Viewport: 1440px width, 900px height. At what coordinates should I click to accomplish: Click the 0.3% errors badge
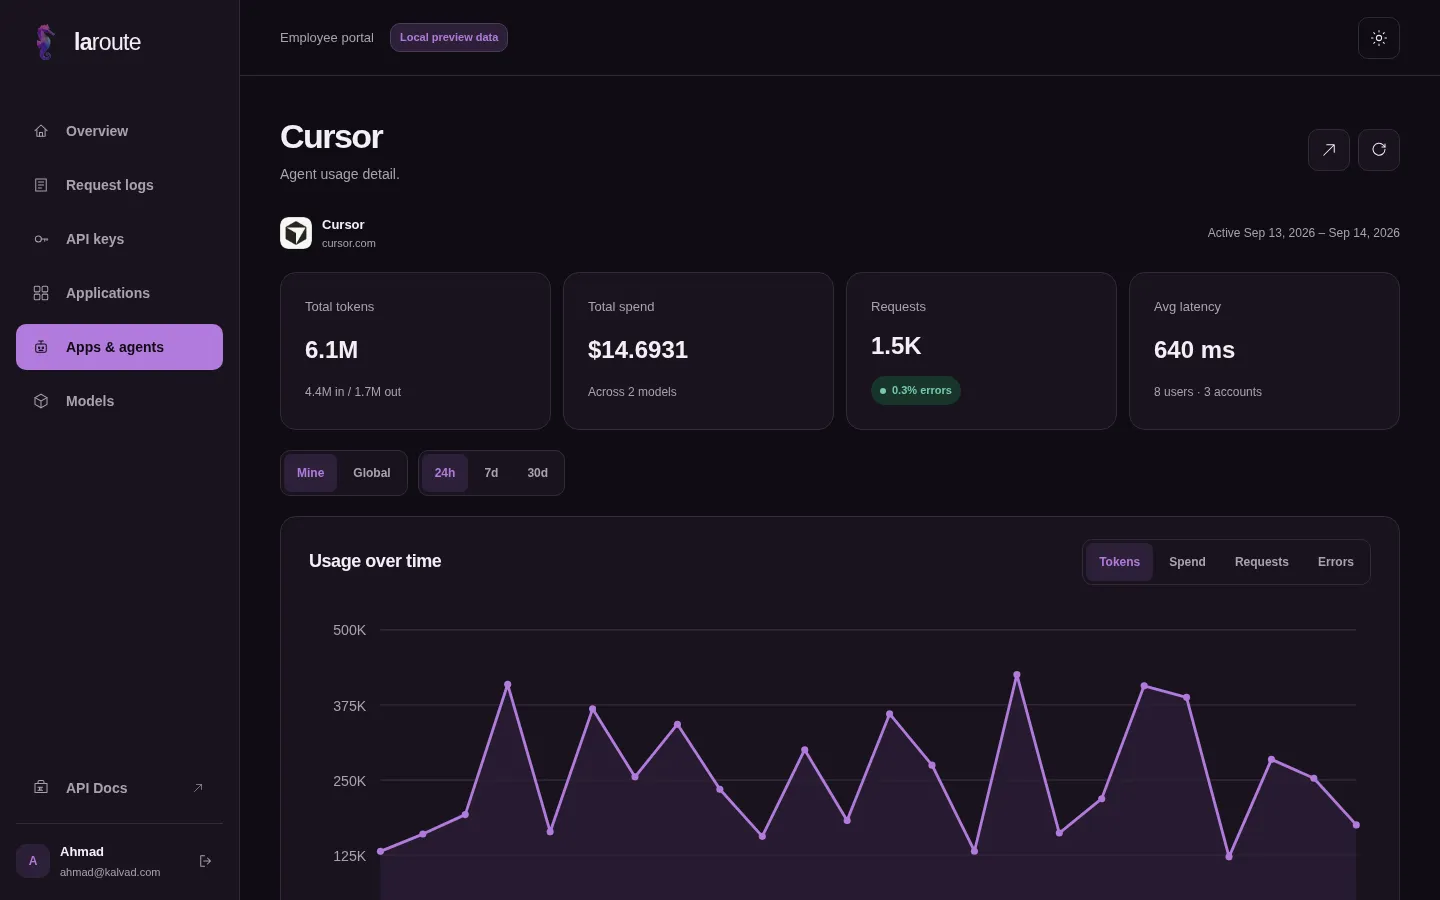(916, 391)
